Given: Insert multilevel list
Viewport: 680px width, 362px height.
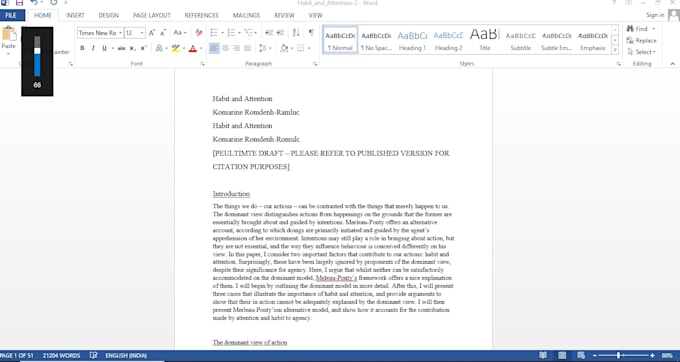Looking at the screenshot, I should coord(248,33).
